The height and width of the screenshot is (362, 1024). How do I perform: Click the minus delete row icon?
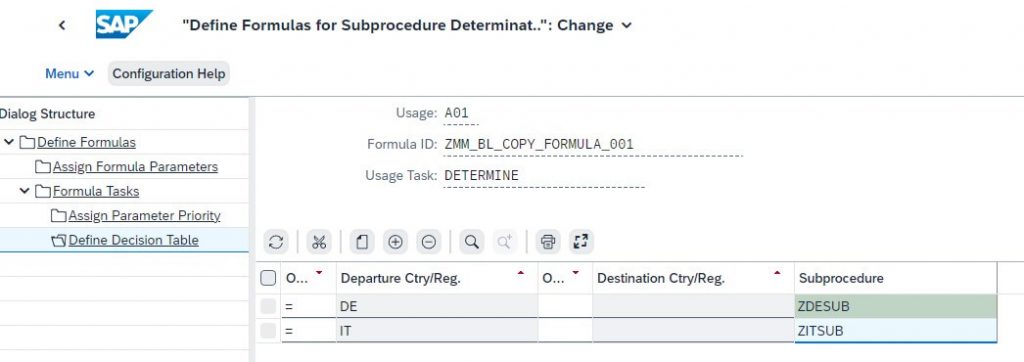click(428, 242)
